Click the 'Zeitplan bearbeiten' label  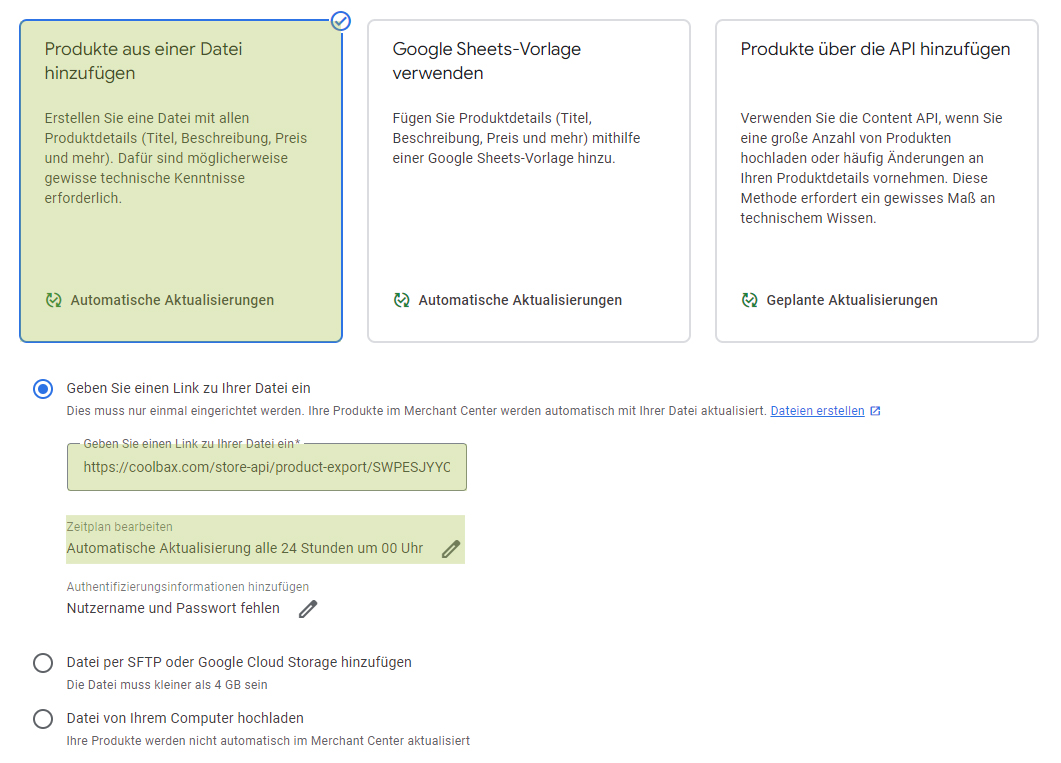(120, 527)
